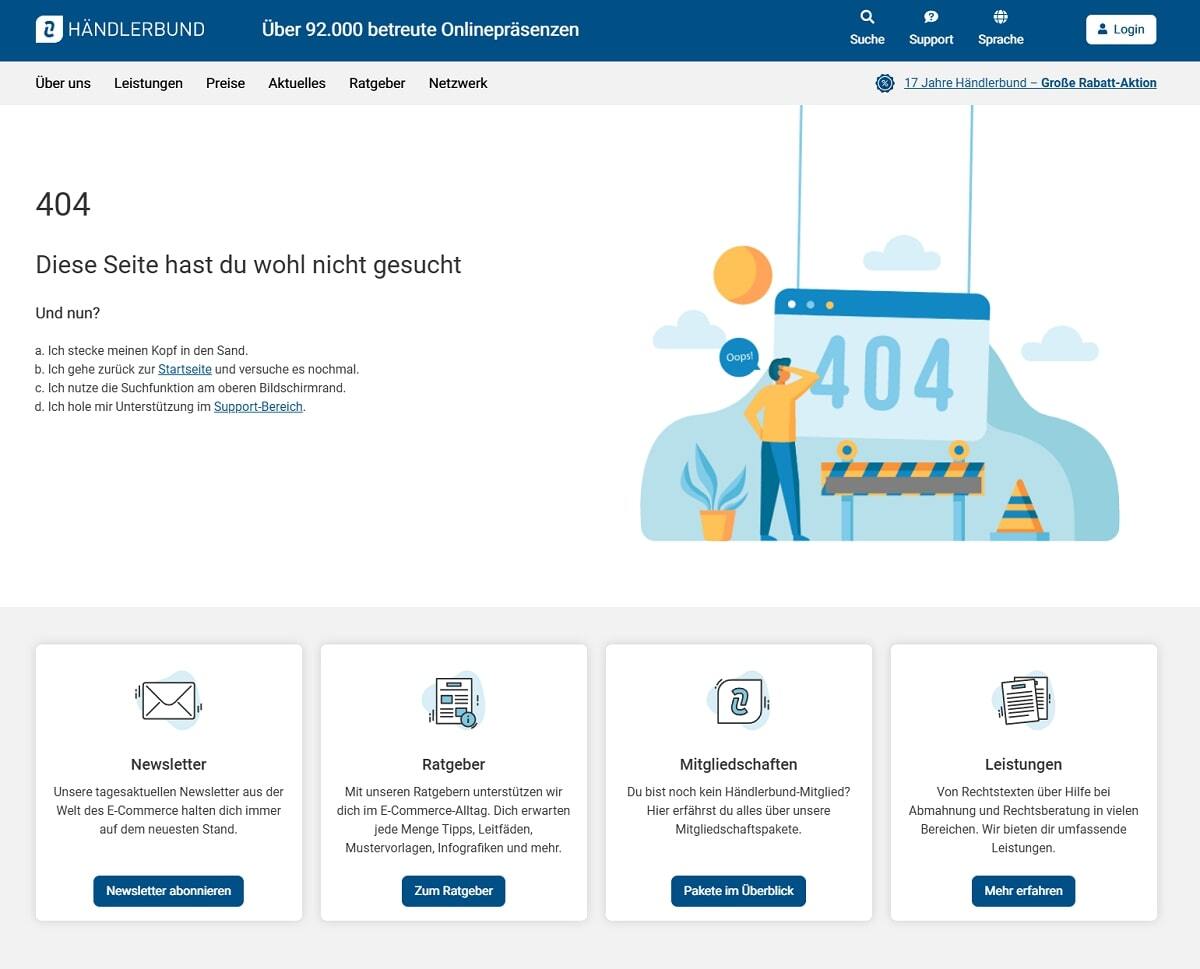1200x969 pixels.
Task: Click the Newsletter abonnieren button
Action: pyautogui.click(x=168, y=890)
